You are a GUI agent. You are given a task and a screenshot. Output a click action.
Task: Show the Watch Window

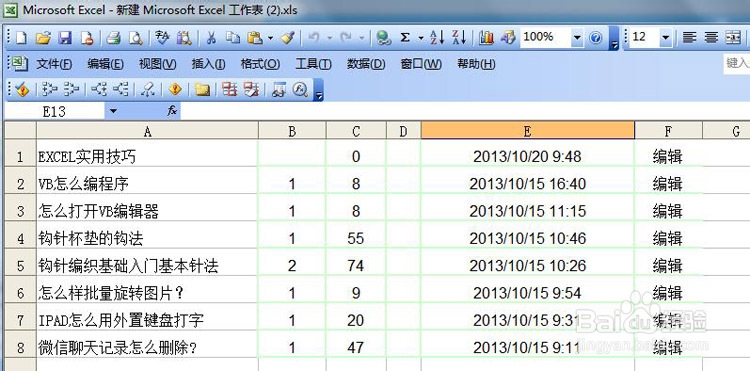coord(279,89)
